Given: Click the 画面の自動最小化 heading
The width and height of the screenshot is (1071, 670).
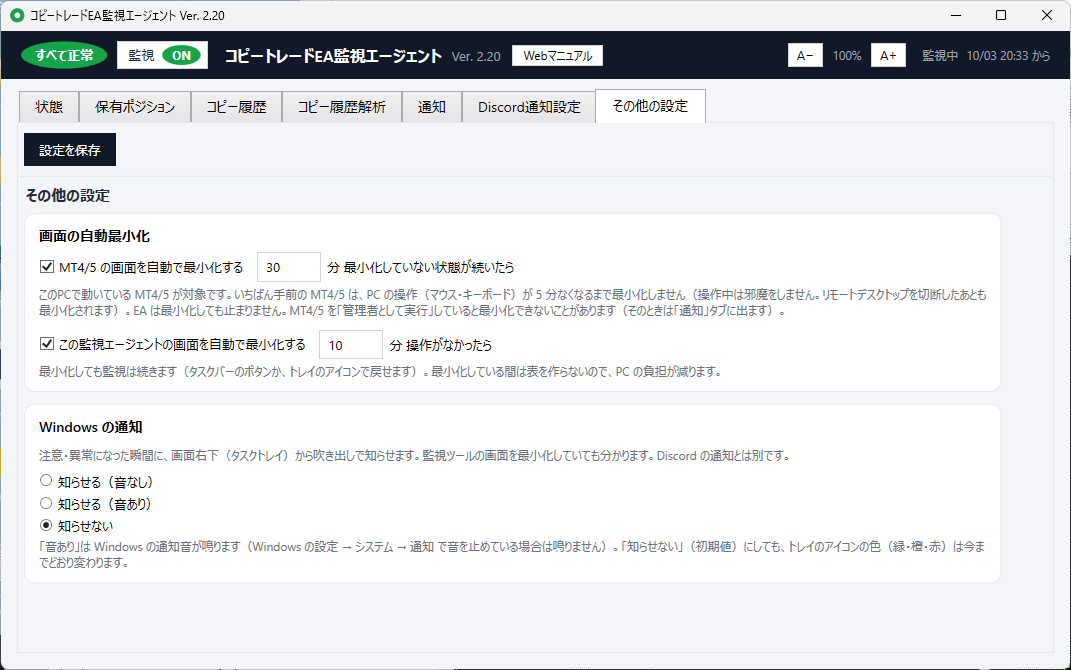Looking at the screenshot, I should pyautogui.click(x=94, y=236).
